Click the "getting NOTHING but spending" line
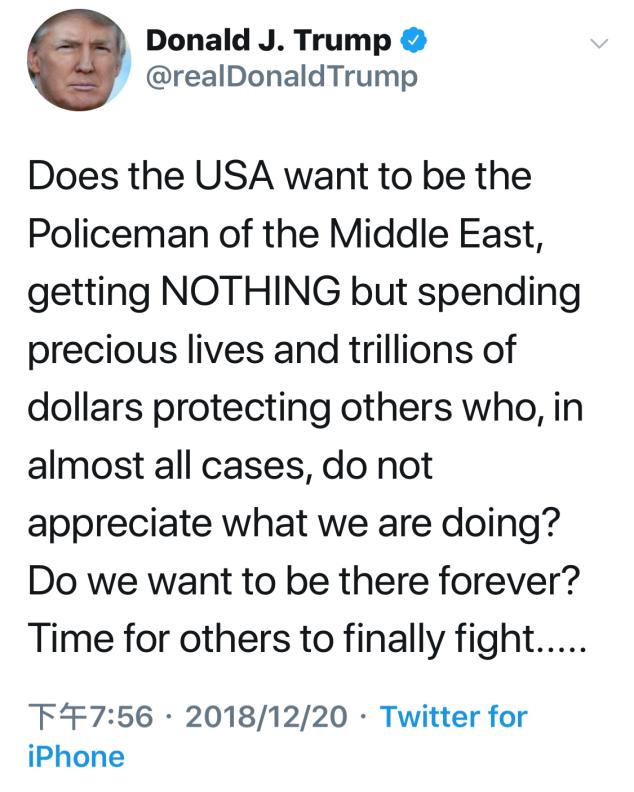The image size is (634, 792). [x=303, y=294]
